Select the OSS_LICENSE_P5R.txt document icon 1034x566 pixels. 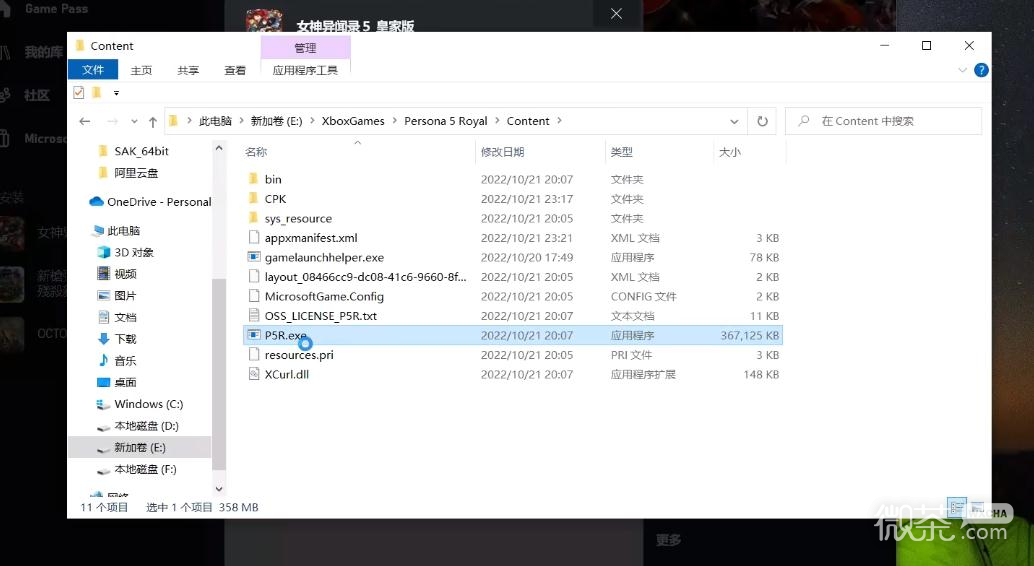[253, 315]
